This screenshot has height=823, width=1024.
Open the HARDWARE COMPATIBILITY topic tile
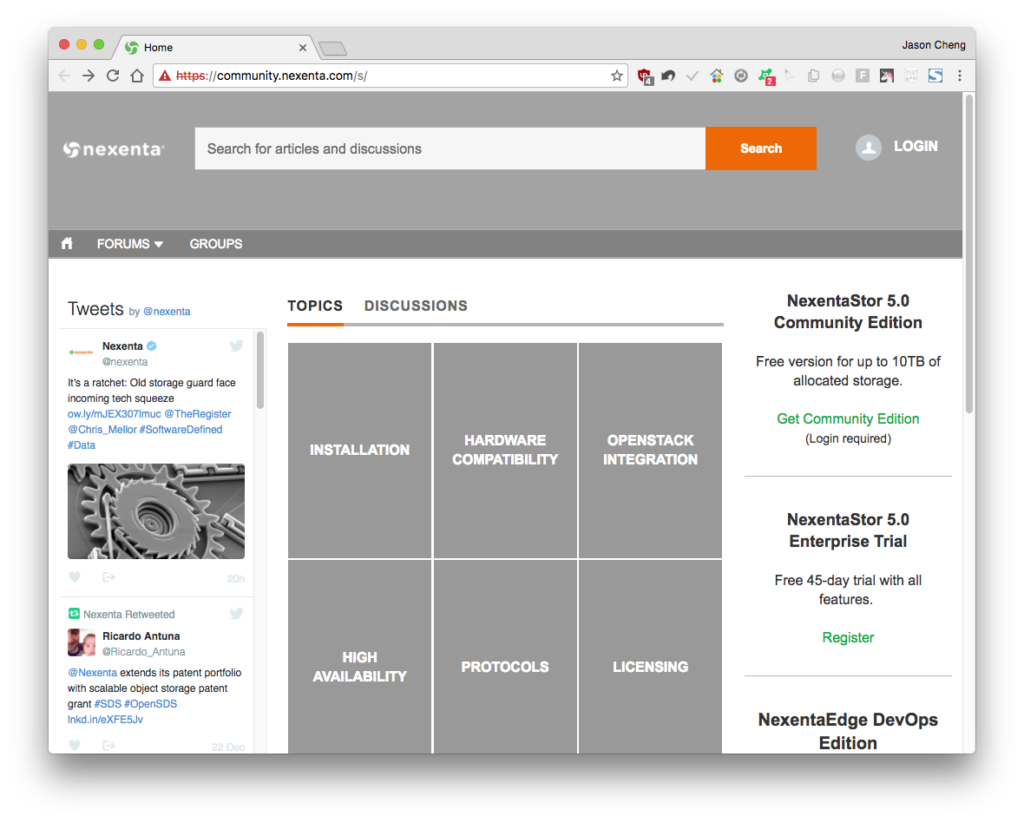(x=505, y=450)
